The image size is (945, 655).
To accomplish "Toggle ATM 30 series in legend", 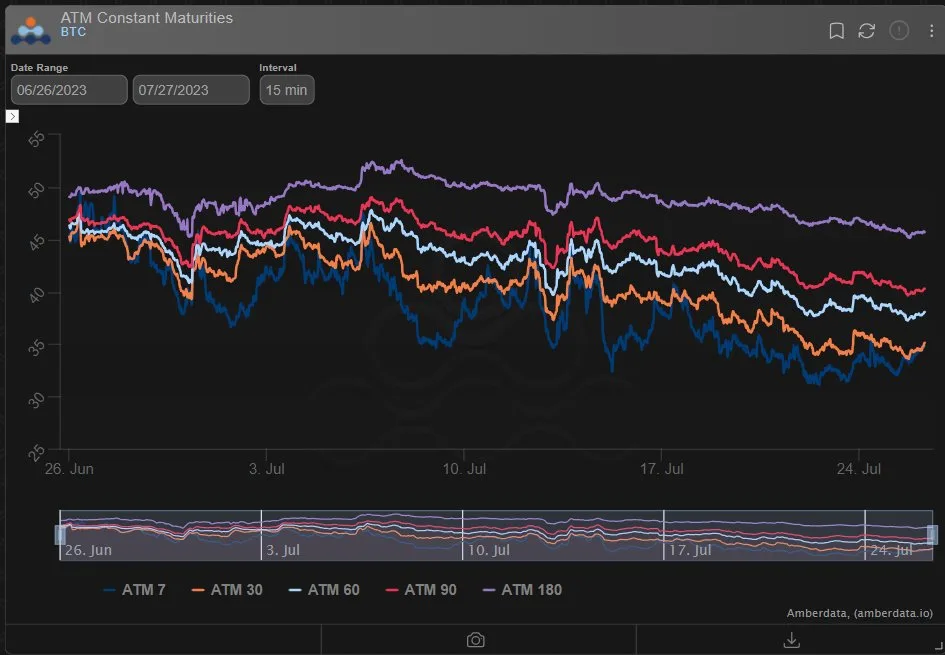I will tap(227, 590).
